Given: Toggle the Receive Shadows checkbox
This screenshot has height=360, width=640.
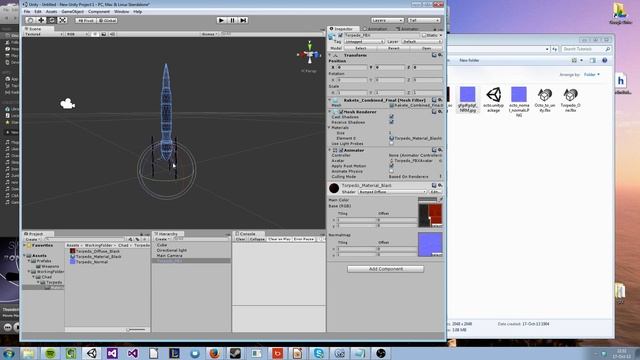Looking at the screenshot, I should (x=391, y=122).
